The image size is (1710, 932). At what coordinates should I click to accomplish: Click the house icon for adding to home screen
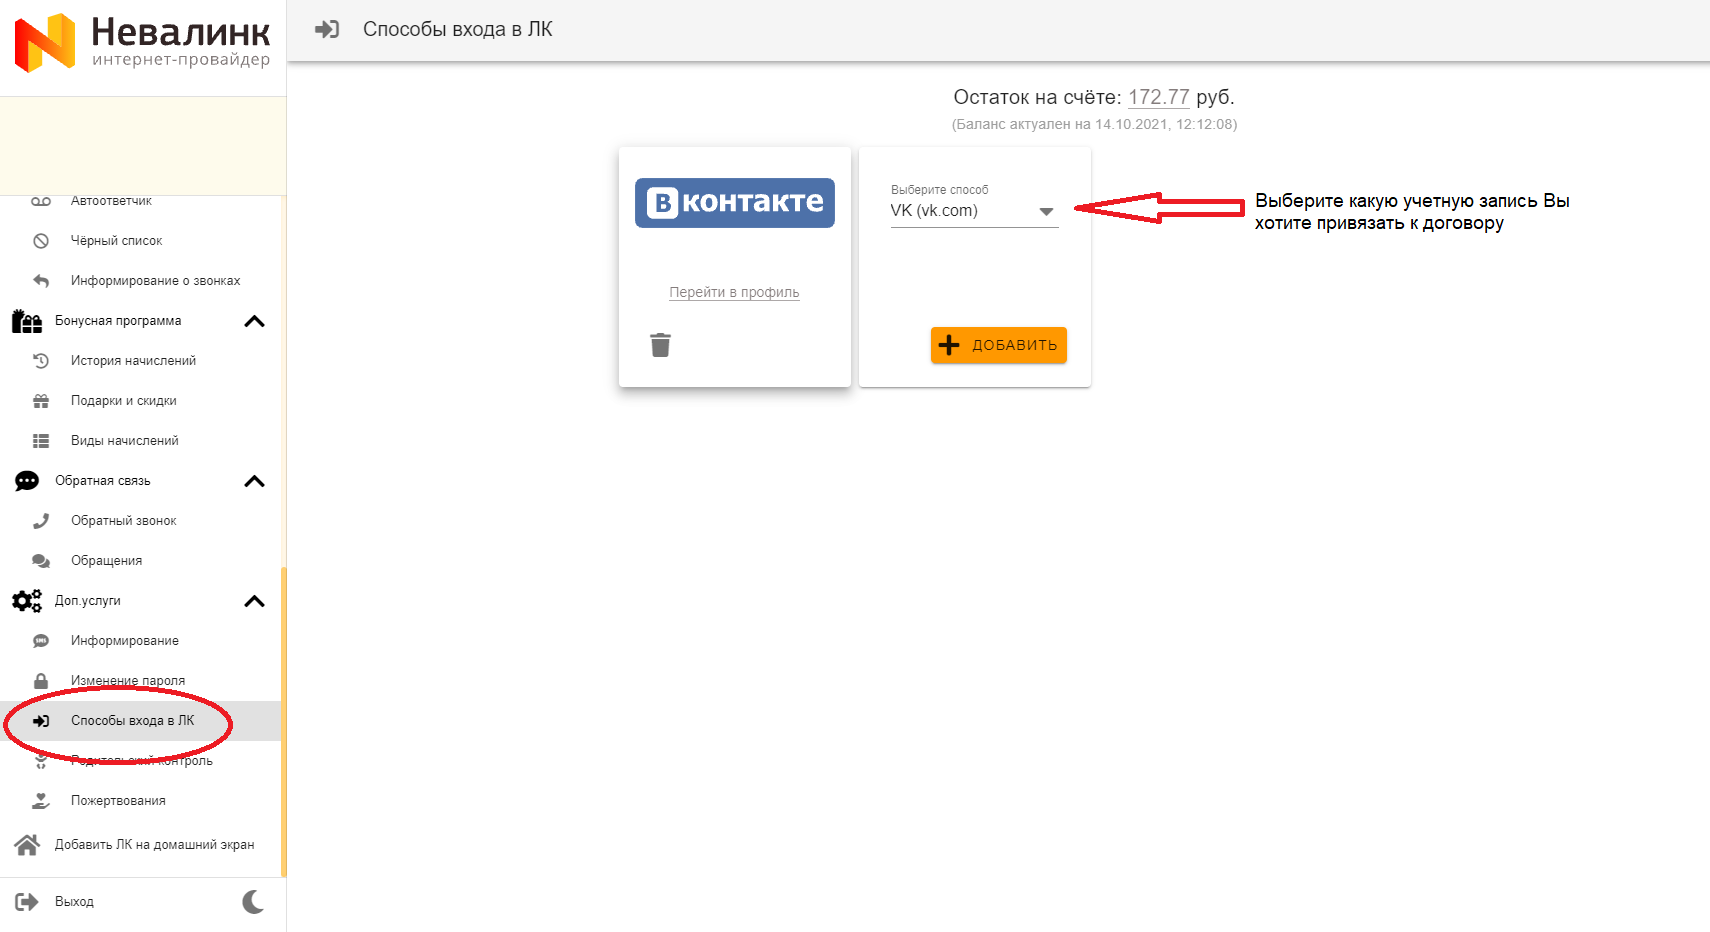tap(27, 845)
